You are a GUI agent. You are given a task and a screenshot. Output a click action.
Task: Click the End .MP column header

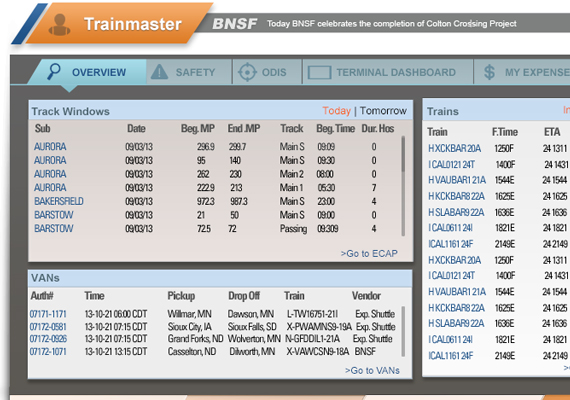(244, 128)
